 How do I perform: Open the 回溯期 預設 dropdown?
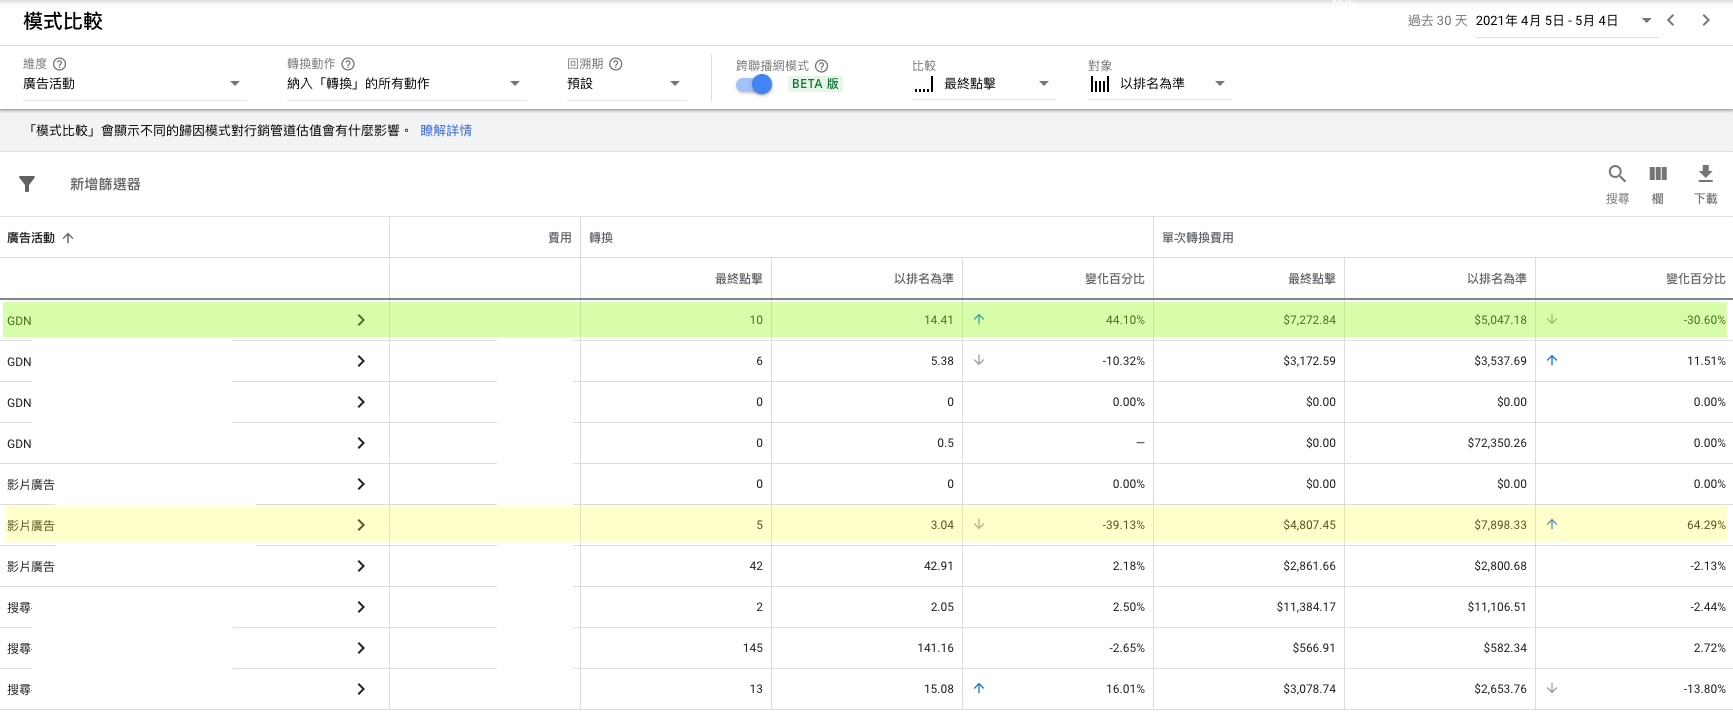pyautogui.click(x=625, y=84)
